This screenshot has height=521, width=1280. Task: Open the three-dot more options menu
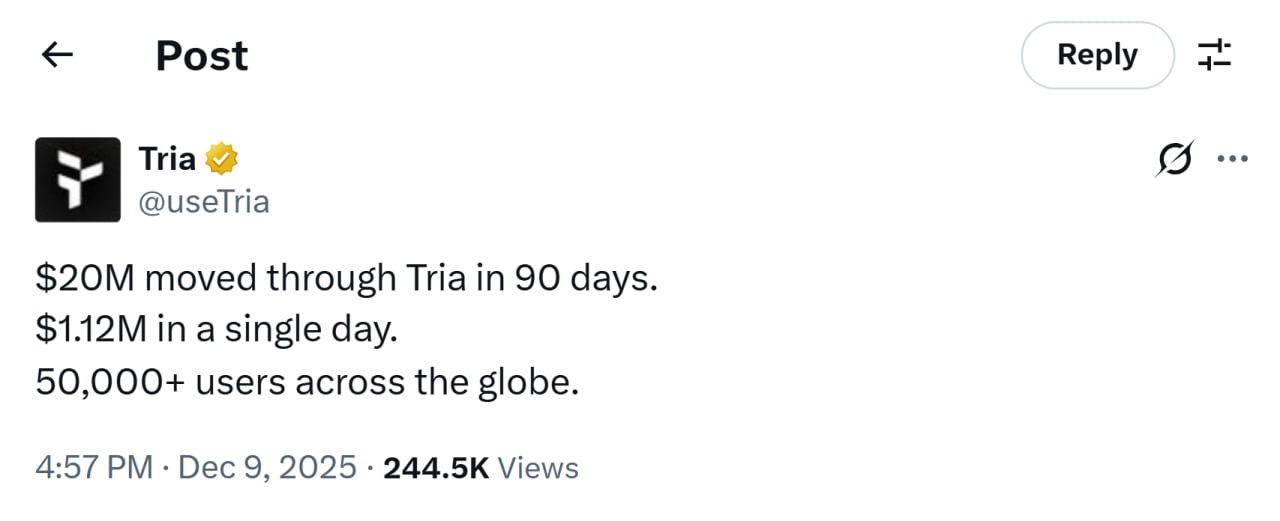pyautogui.click(x=1231, y=159)
